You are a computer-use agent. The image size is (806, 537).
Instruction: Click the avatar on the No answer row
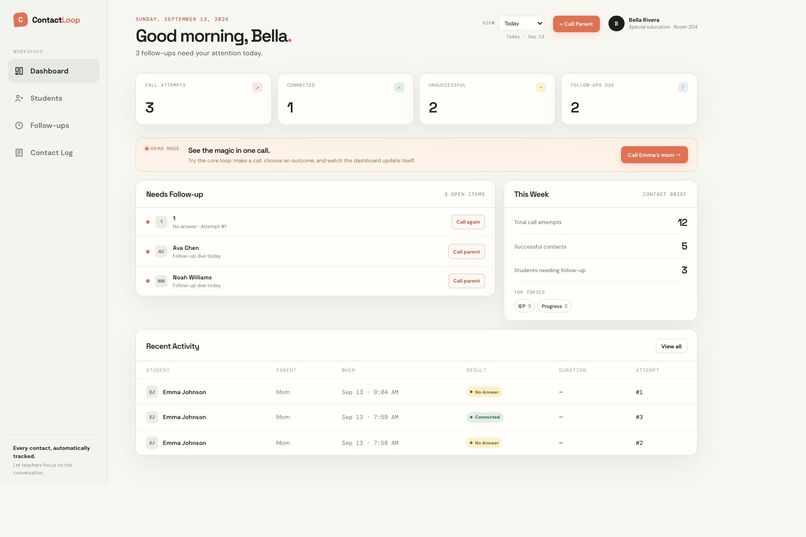click(161, 222)
